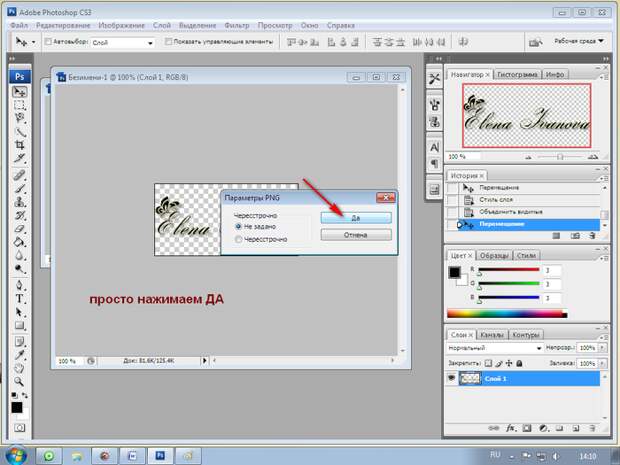Select the Move tool in the toolbox

[19, 91]
